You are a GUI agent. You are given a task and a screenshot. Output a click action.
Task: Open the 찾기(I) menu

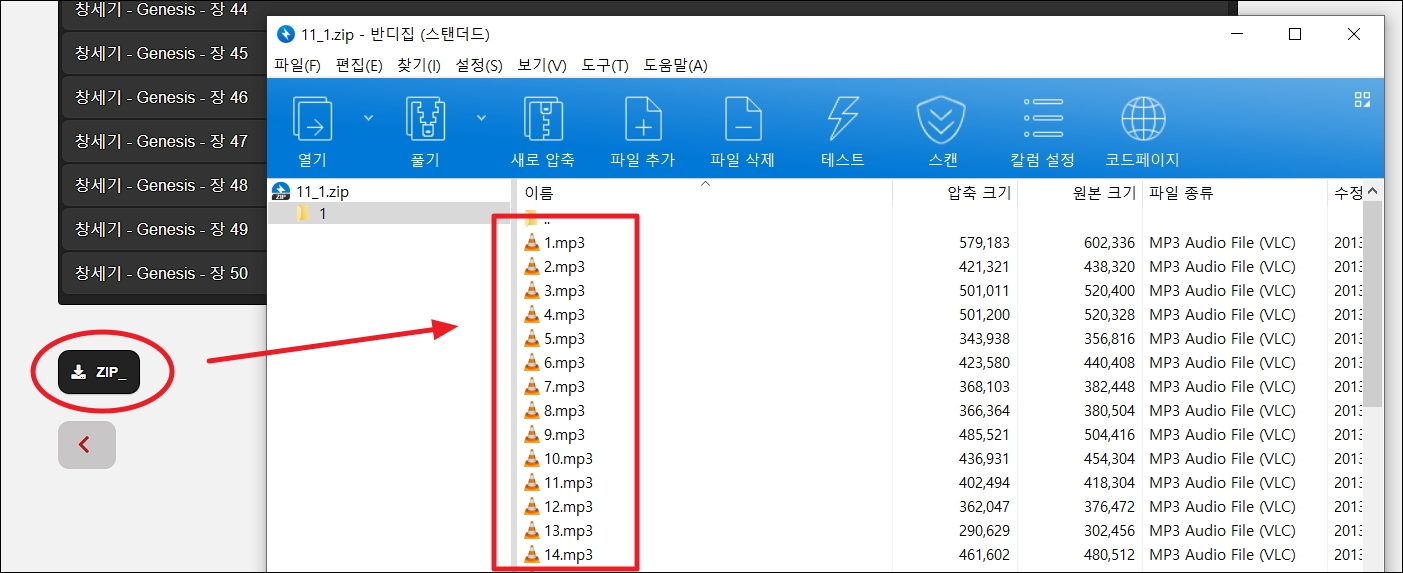click(419, 65)
